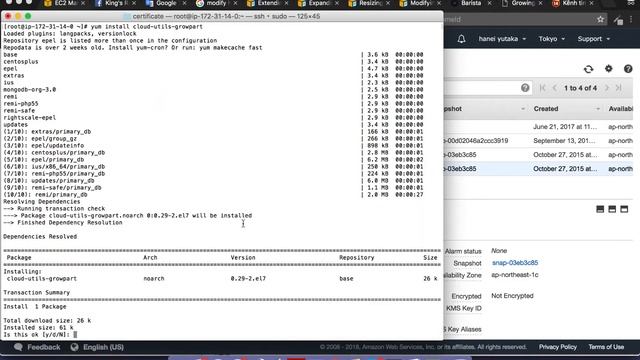The image size is (640, 360).
Task: Open AWS notifications bell
Action: (x=461, y=39)
